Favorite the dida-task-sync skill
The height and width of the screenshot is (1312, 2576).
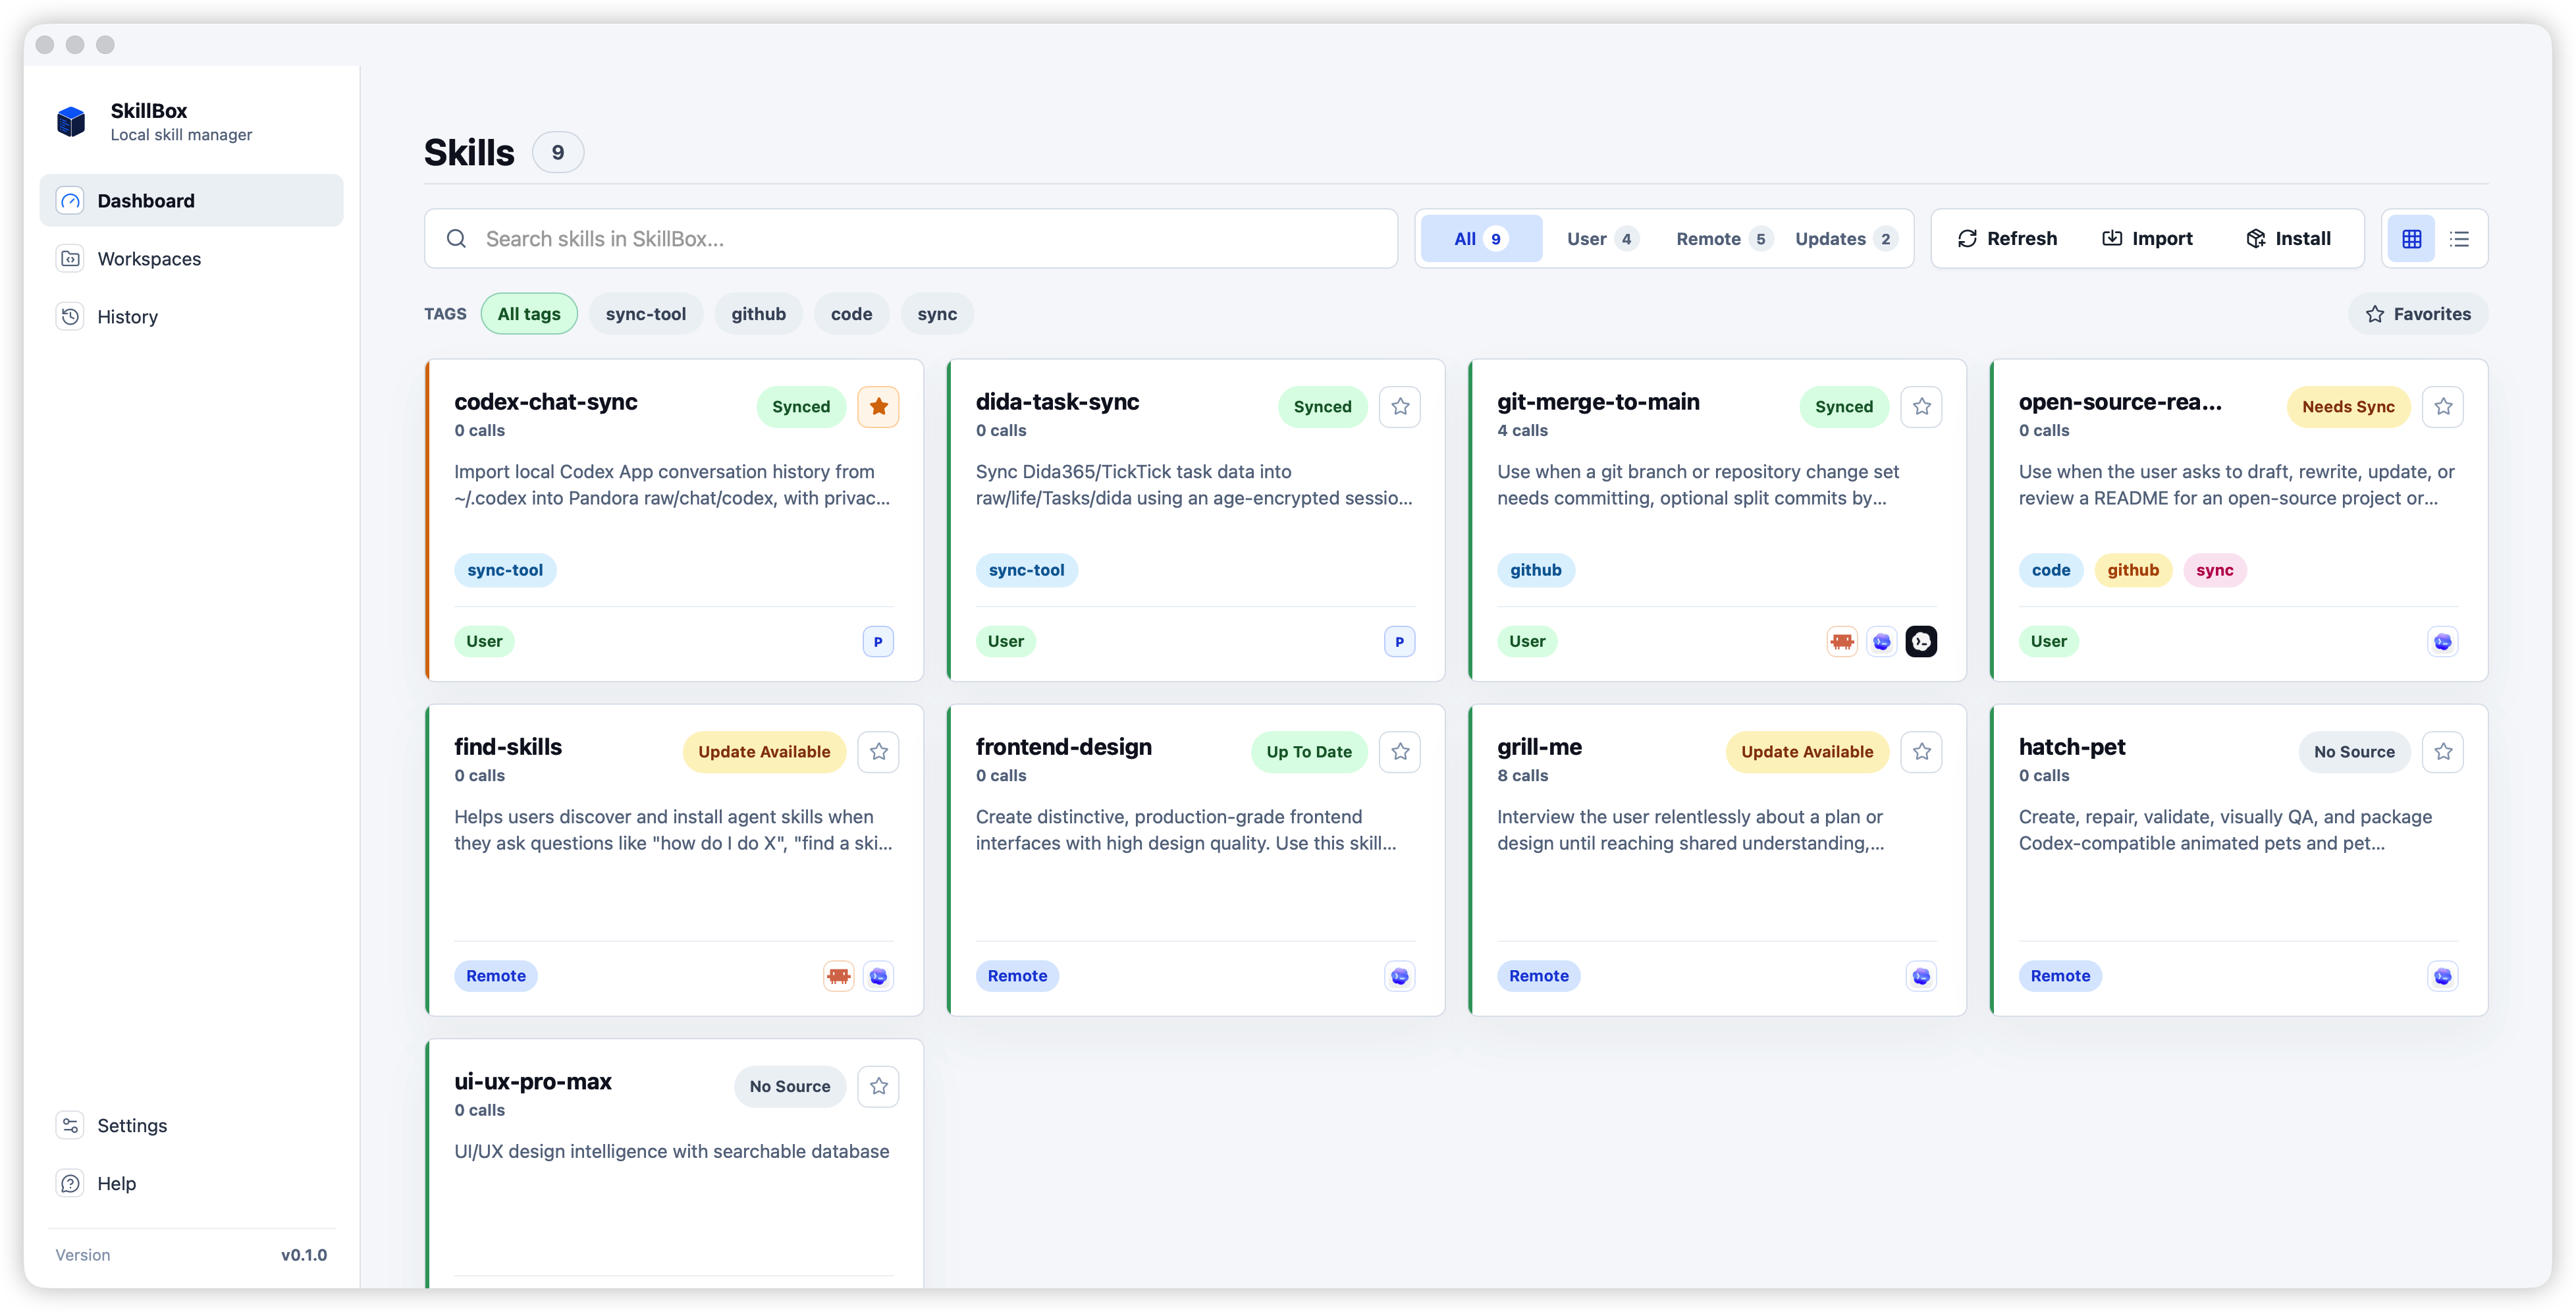tap(1400, 407)
